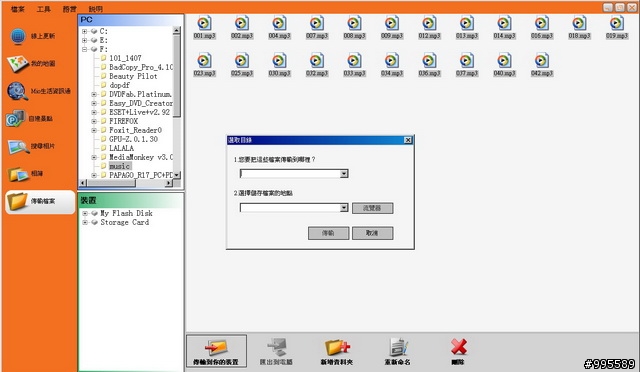Expand the Storage Card node
Viewport: 640px width, 372px height.
click(85, 222)
